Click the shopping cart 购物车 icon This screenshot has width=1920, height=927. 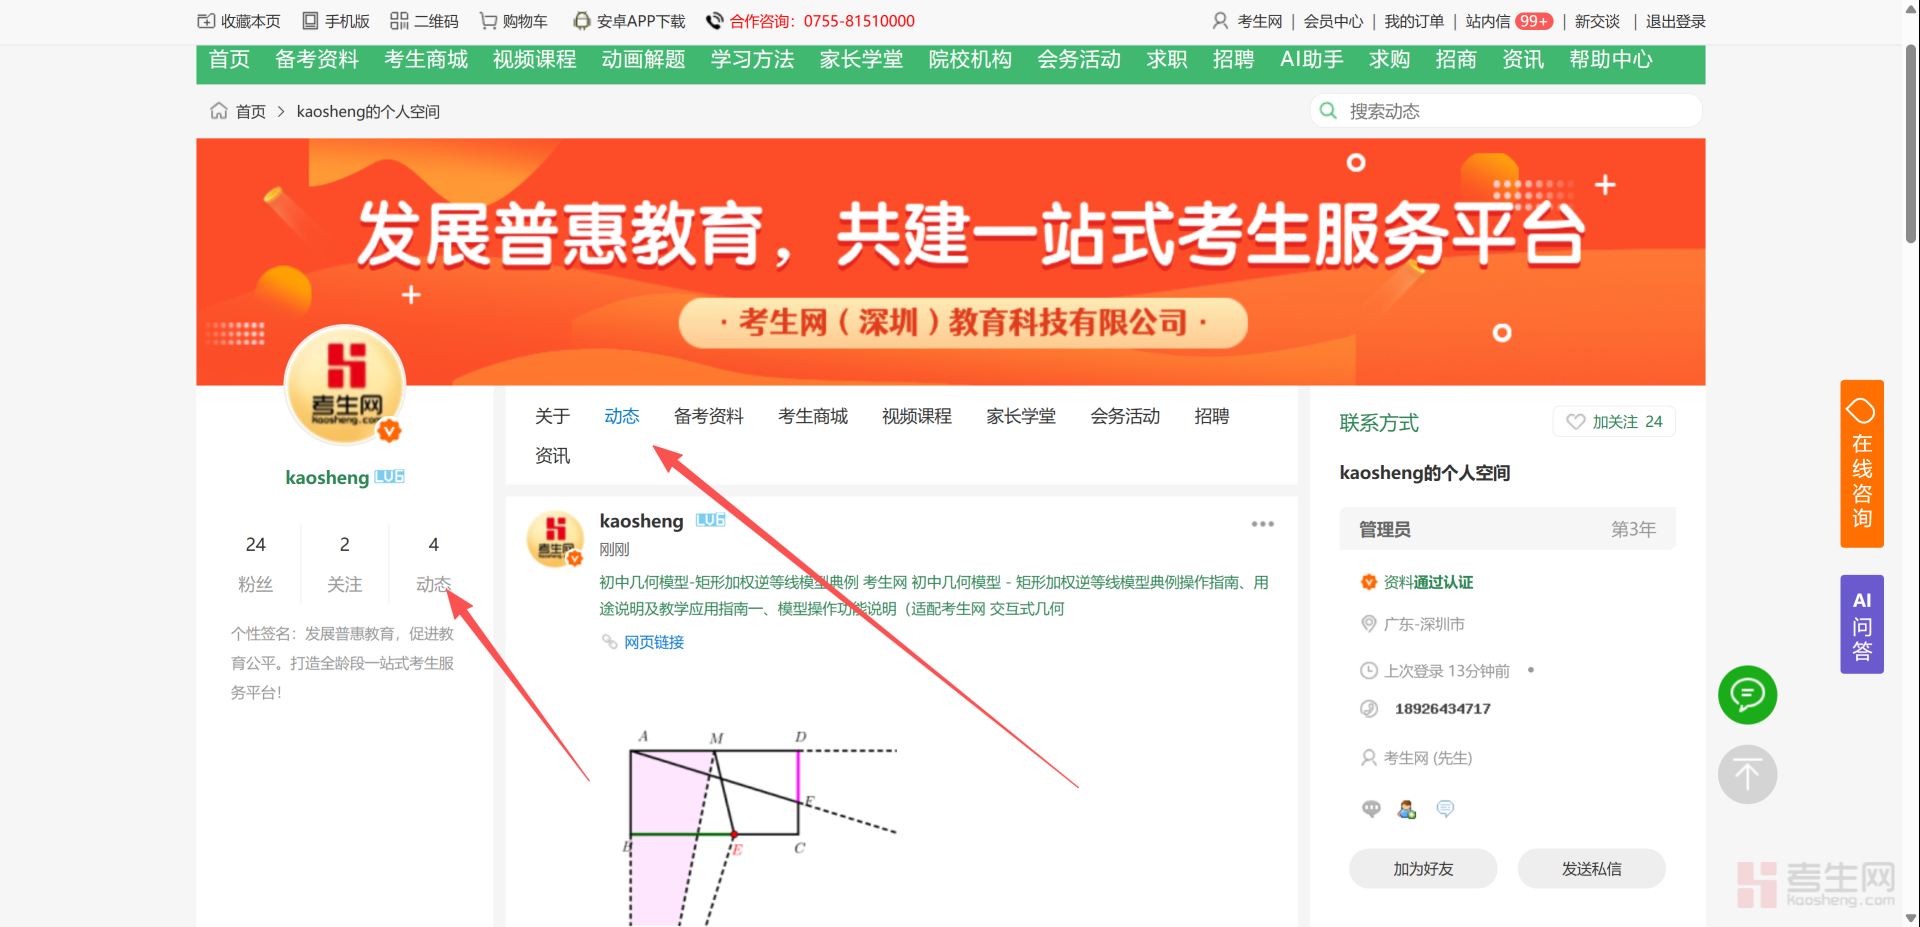tap(488, 21)
